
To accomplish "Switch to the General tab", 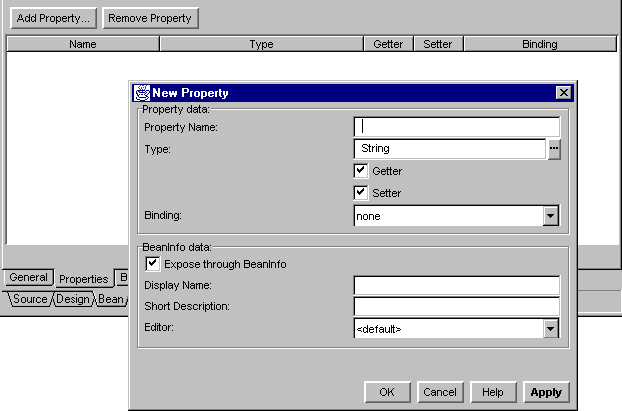I will coord(29,278).
